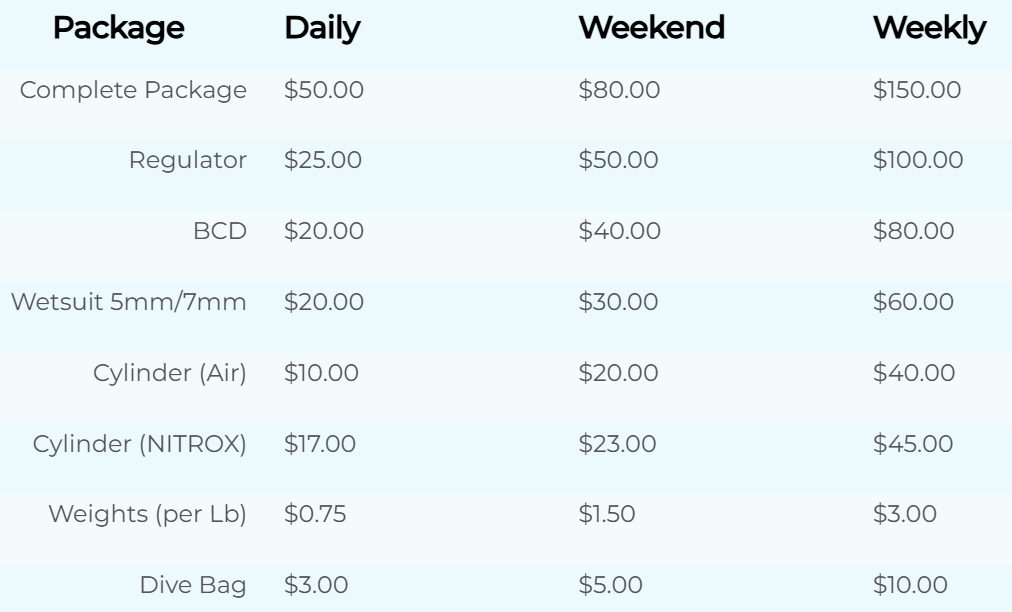
Task: Select the Regulator row label
Action: click(x=187, y=160)
